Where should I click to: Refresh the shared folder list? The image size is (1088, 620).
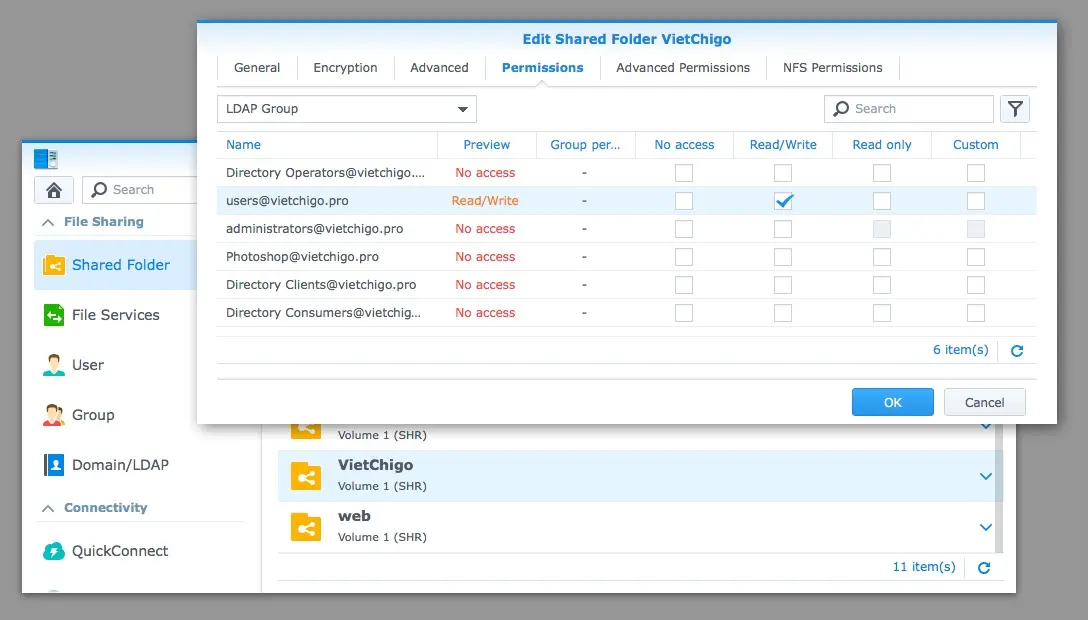984,567
